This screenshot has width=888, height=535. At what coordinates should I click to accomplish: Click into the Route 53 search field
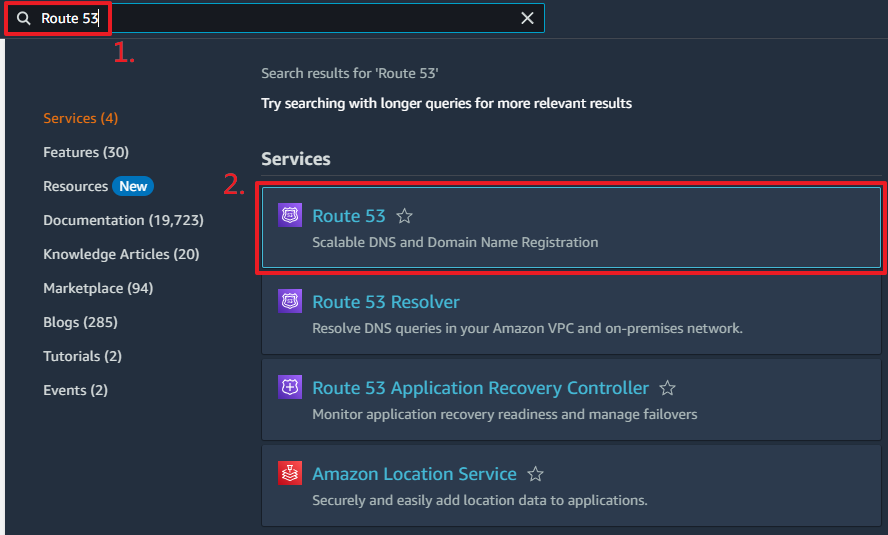click(300, 19)
